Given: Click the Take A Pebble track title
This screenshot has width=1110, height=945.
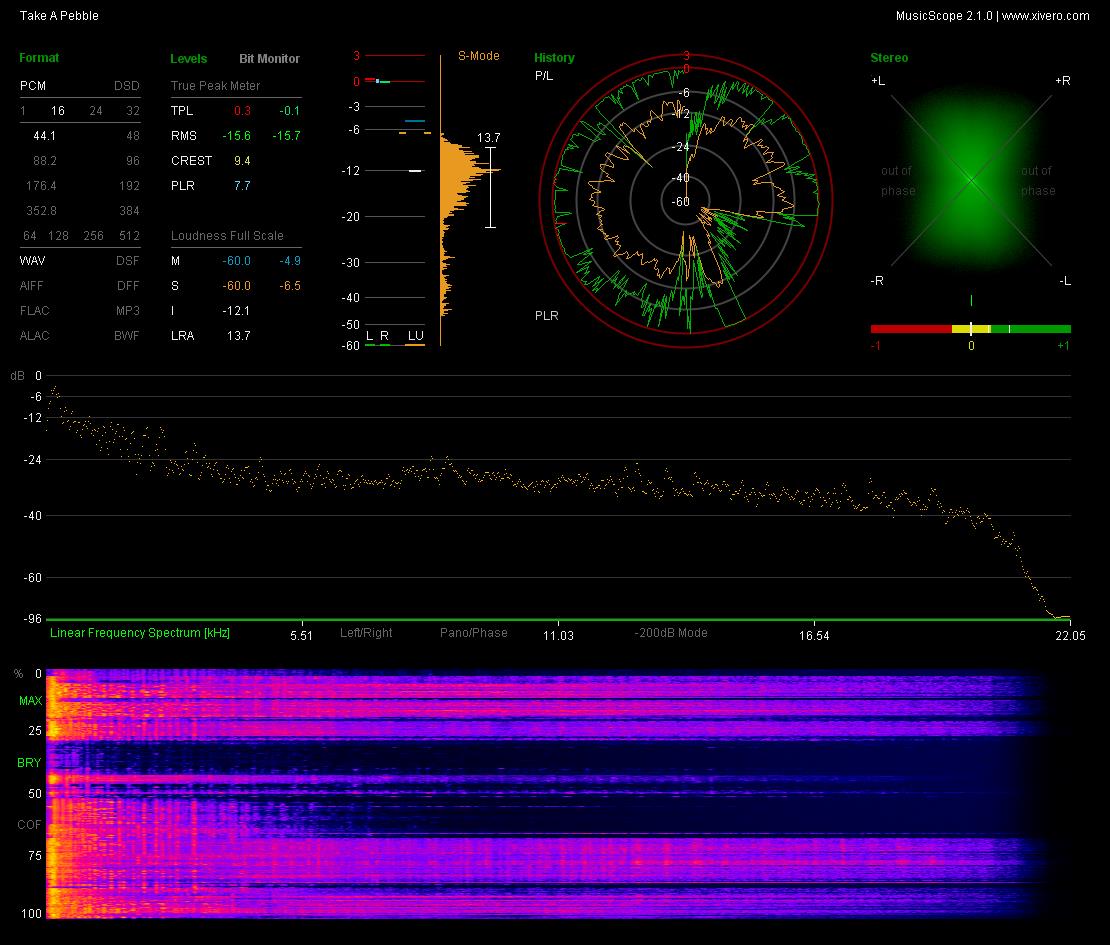Looking at the screenshot, I should pos(59,16).
